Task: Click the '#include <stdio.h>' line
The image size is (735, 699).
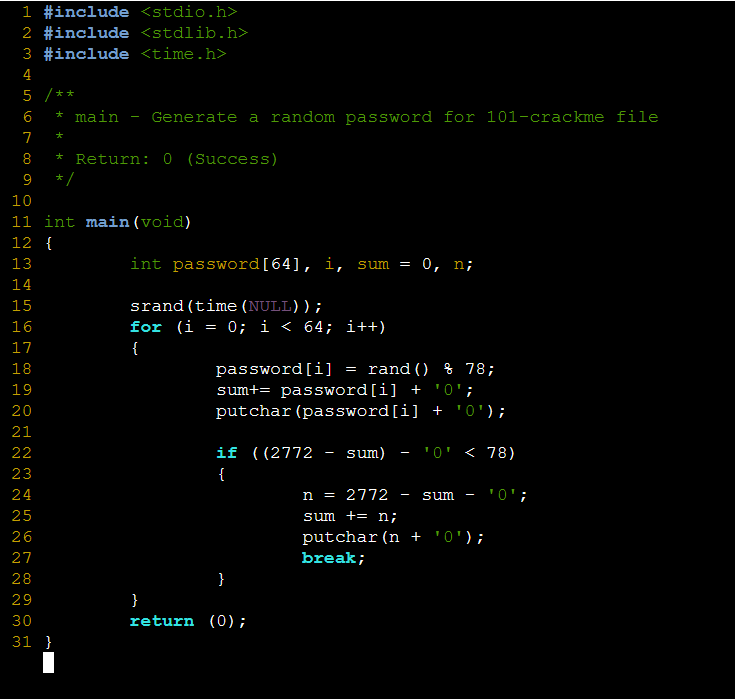Action: pos(141,12)
